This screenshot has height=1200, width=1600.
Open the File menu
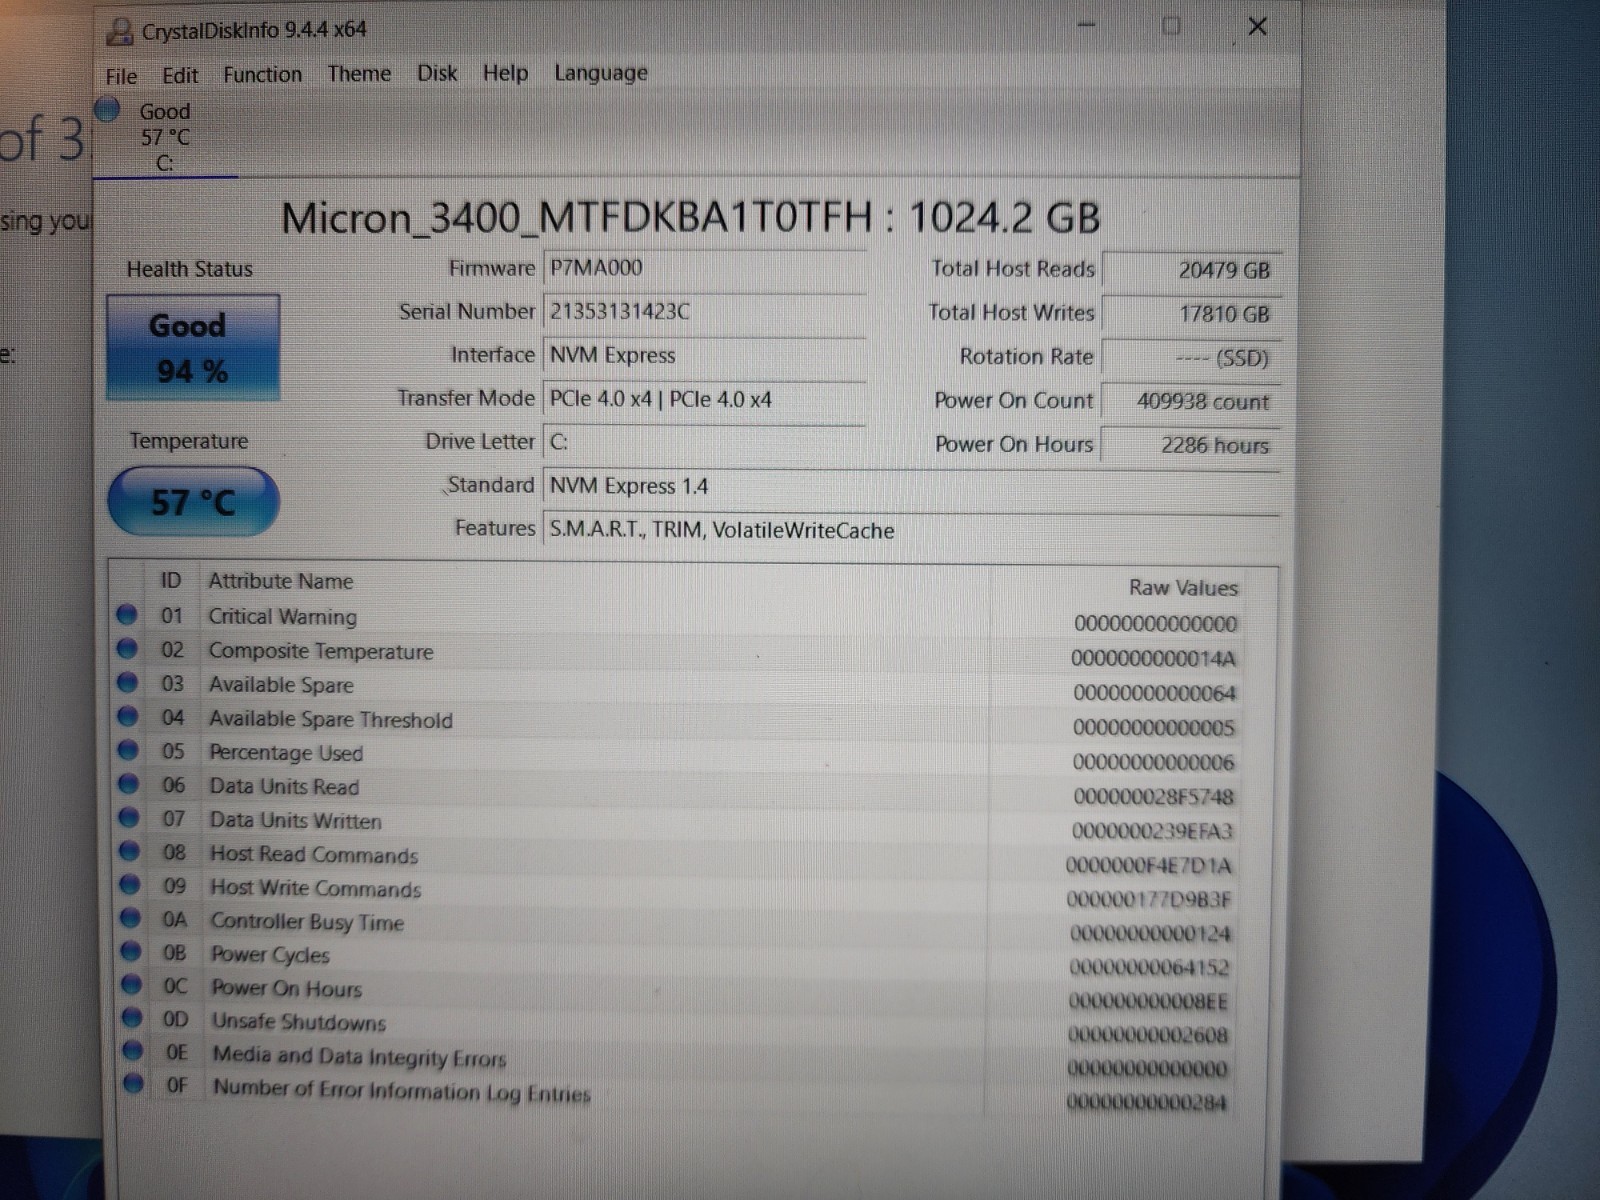pyautogui.click(x=121, y=76)
